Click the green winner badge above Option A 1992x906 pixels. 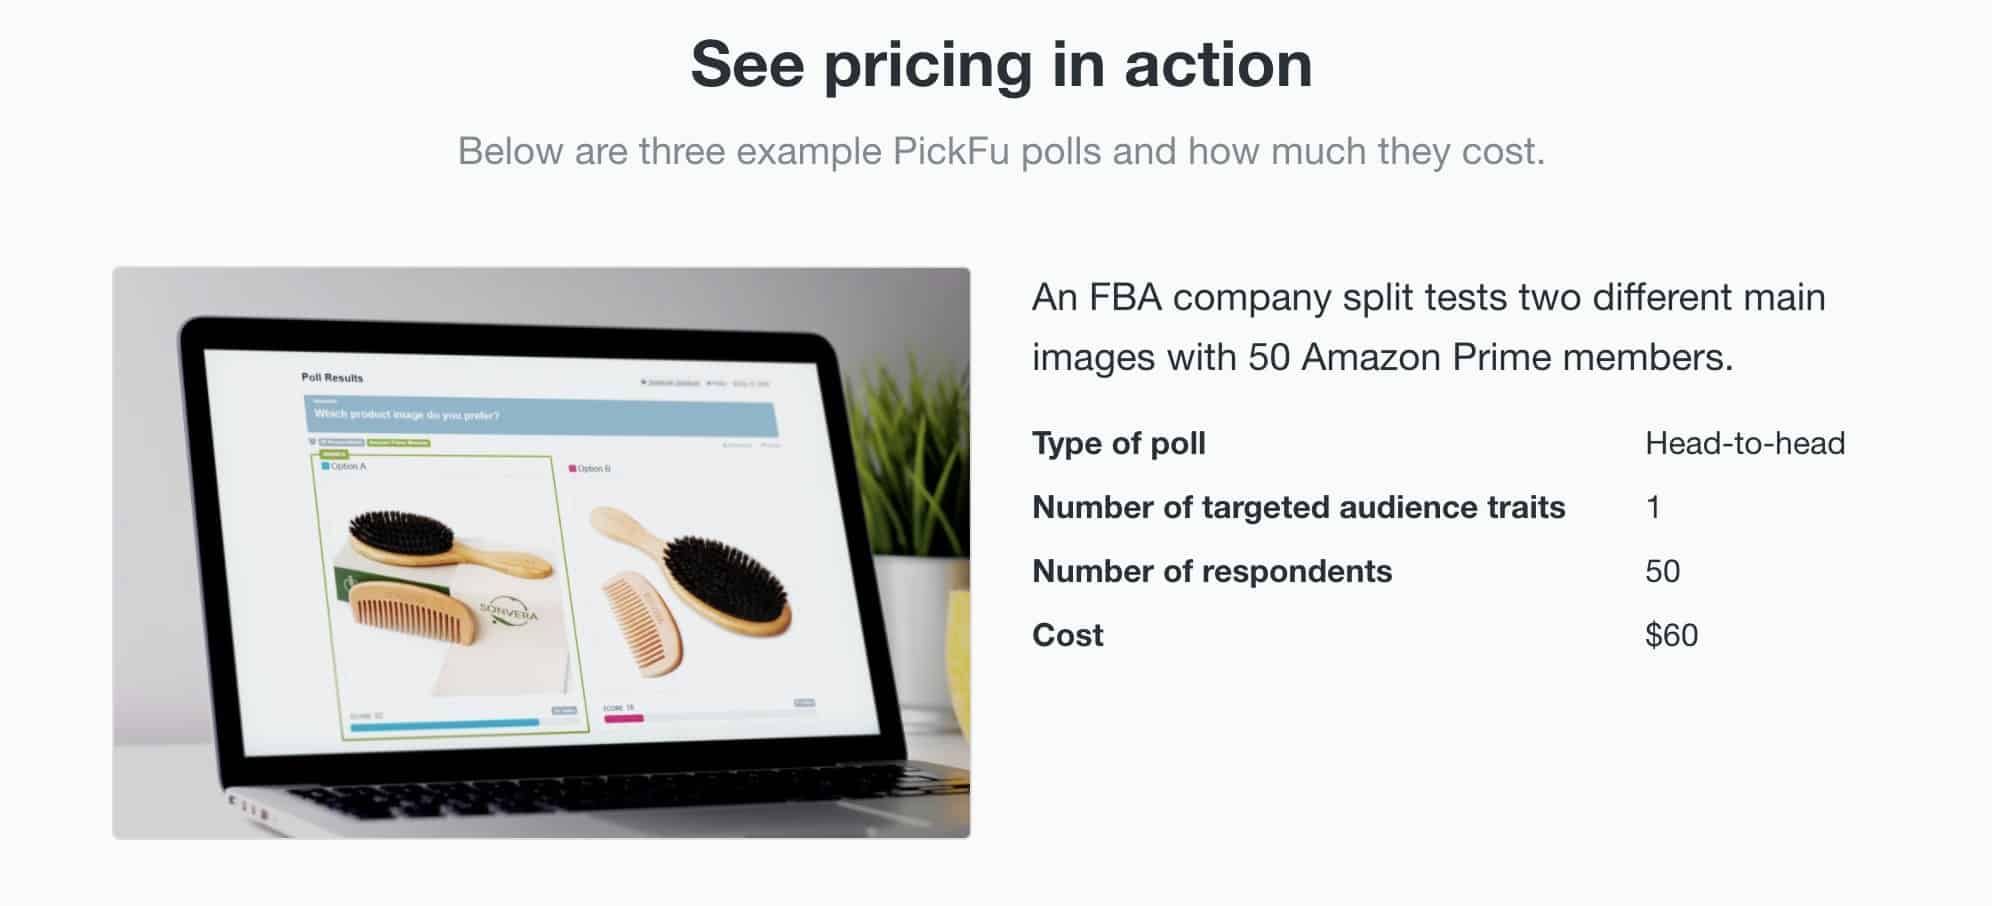[333, 454]
